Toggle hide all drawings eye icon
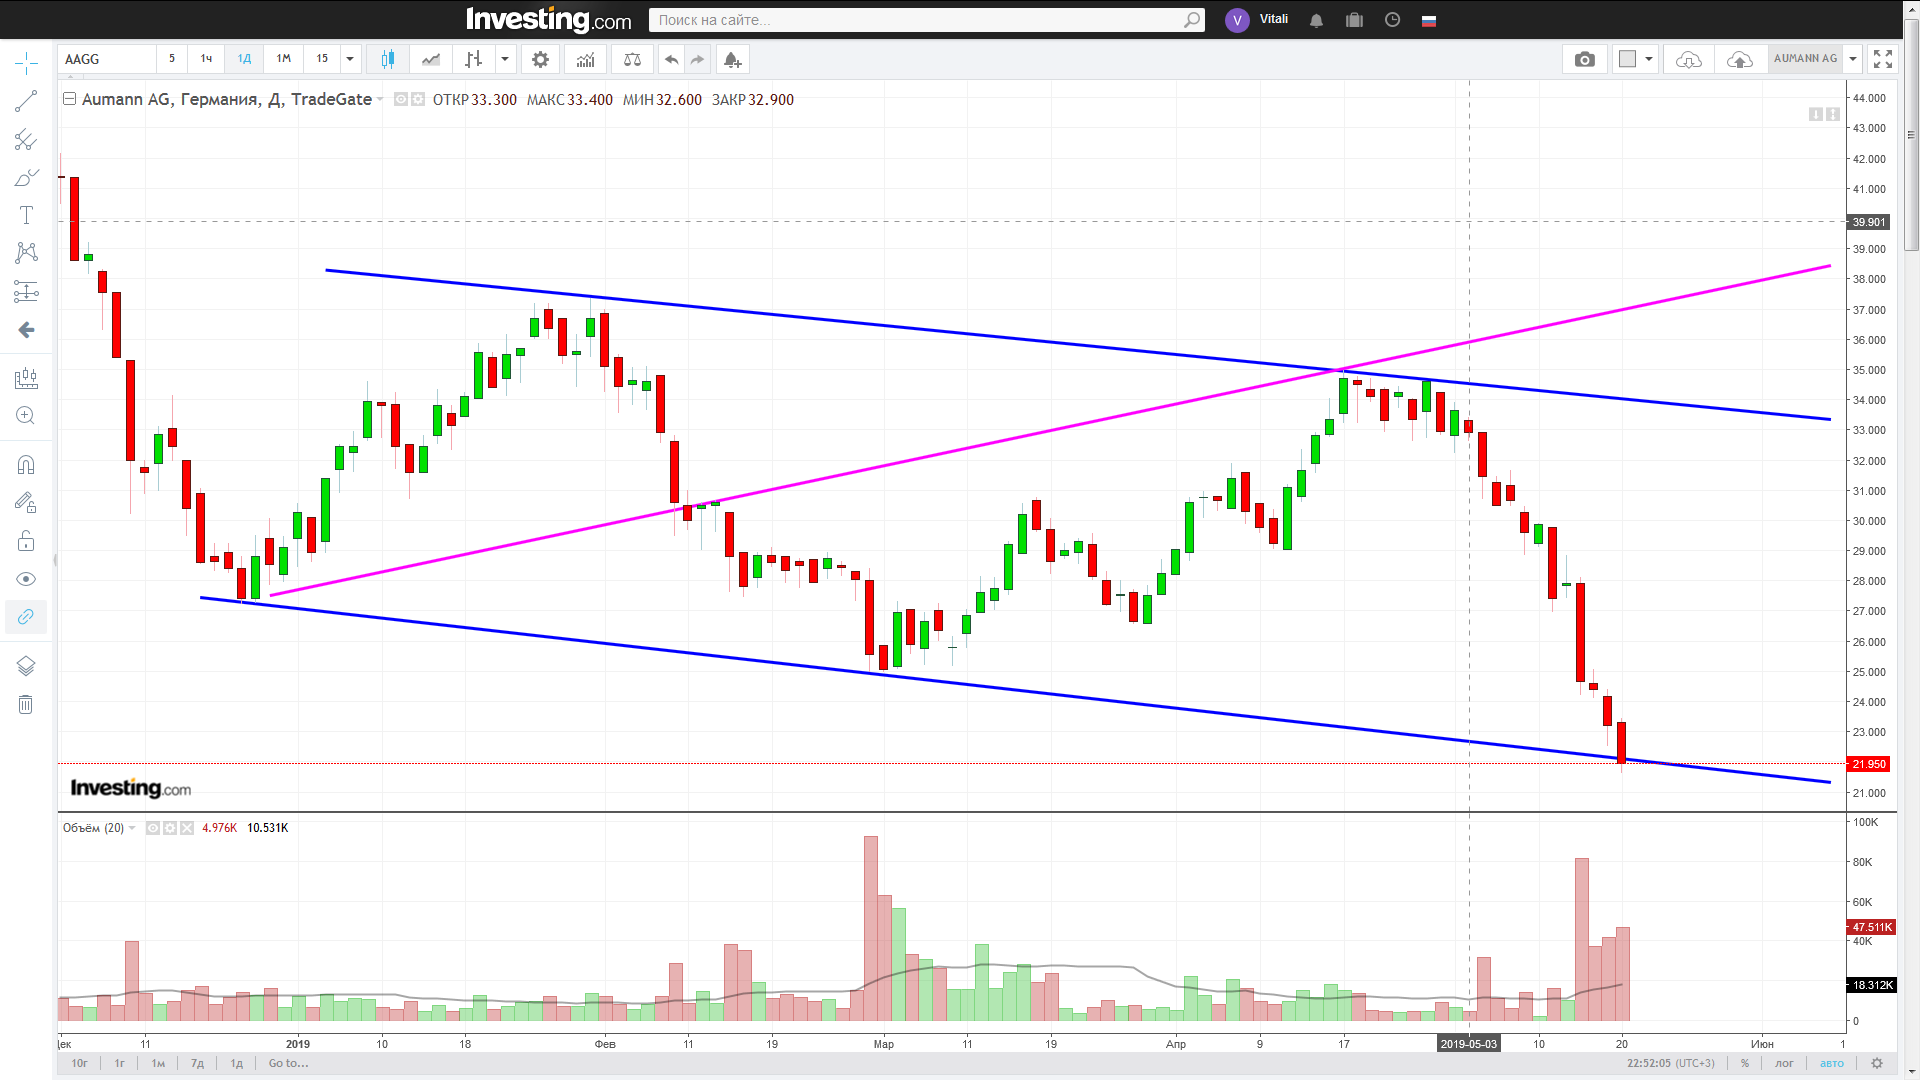Viewport: 1920px width, 1080px height. [26, 579]
